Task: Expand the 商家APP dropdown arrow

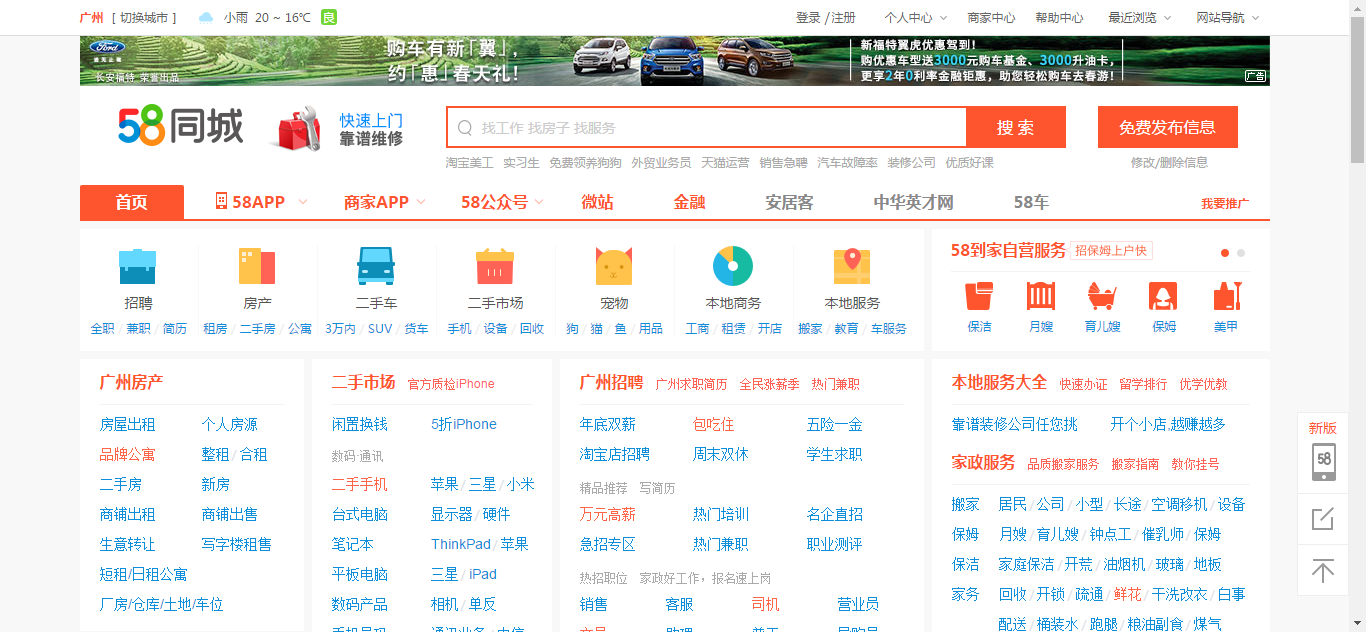Action: coord(421,202)
